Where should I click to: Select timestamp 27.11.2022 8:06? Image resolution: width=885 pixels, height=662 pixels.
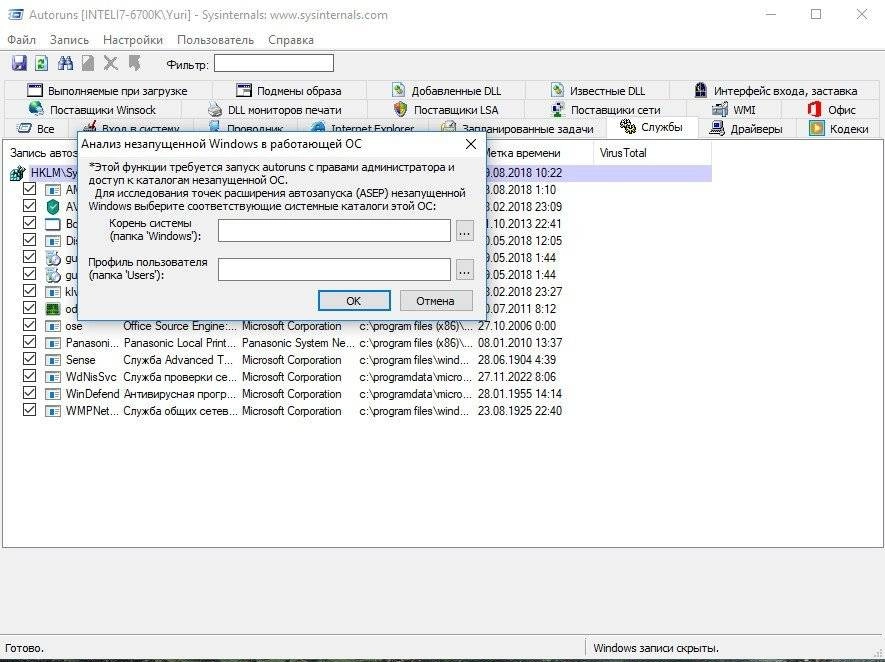point(517,376)
